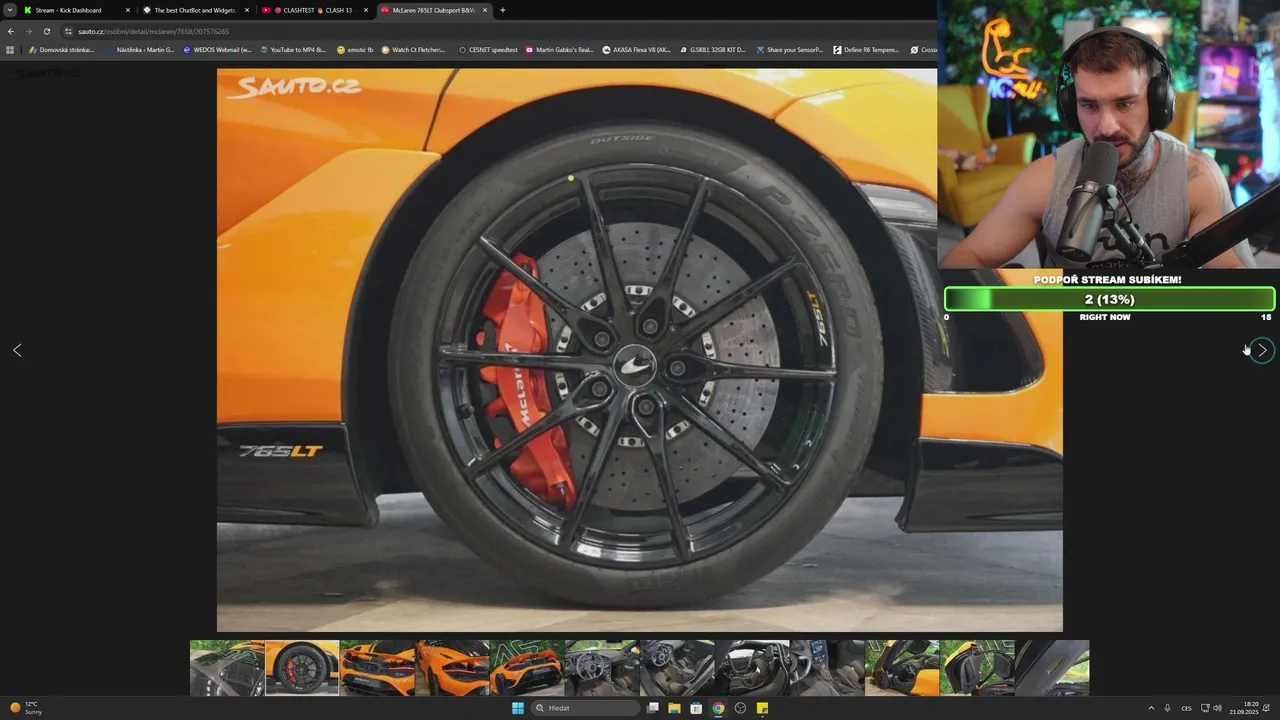Open AKASA Flexa V8 bookmark

tap(636, 49)
